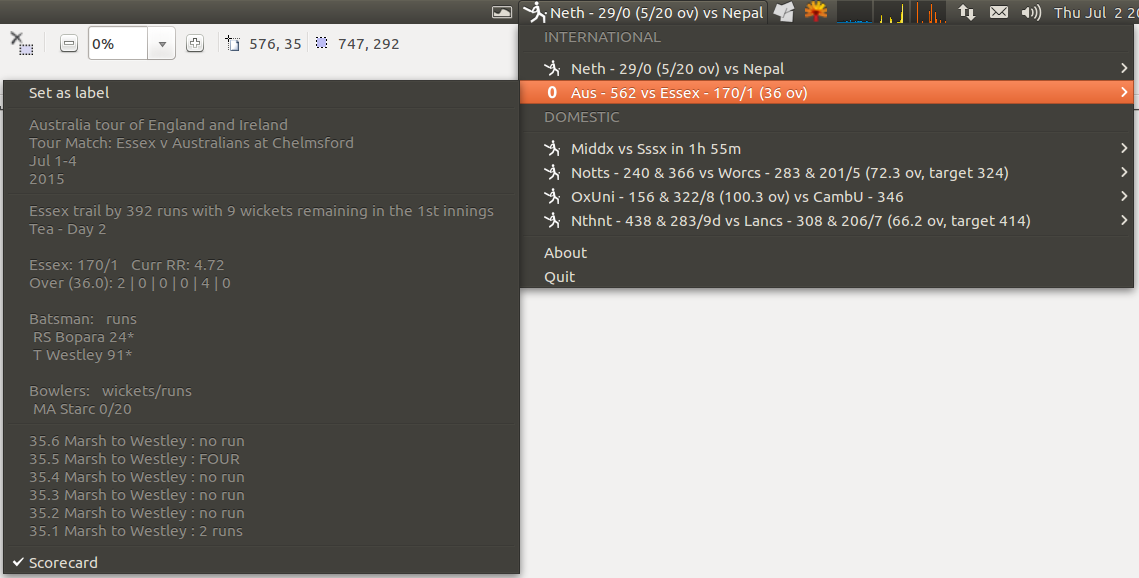
Task: Click the 'Over (36.0)' ball-by-ball line
Action: point(129,283)
